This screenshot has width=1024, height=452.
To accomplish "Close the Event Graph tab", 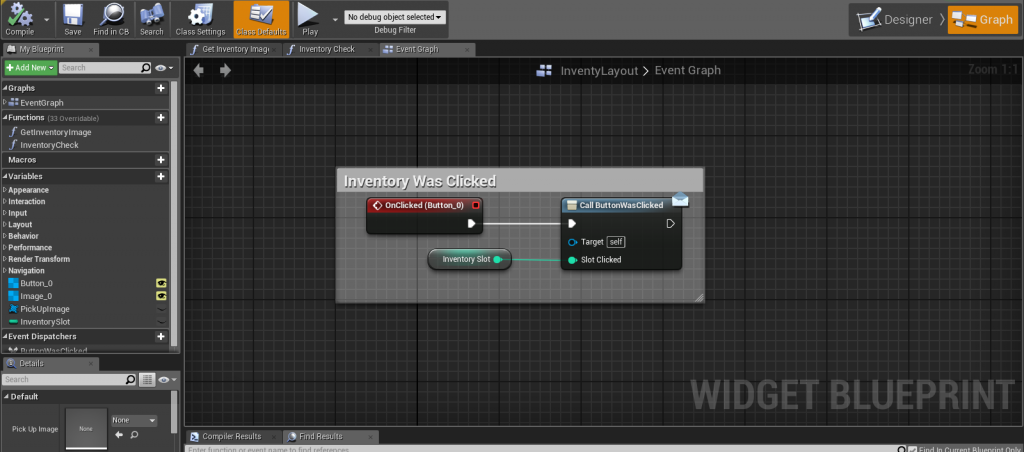I will 467,50.
